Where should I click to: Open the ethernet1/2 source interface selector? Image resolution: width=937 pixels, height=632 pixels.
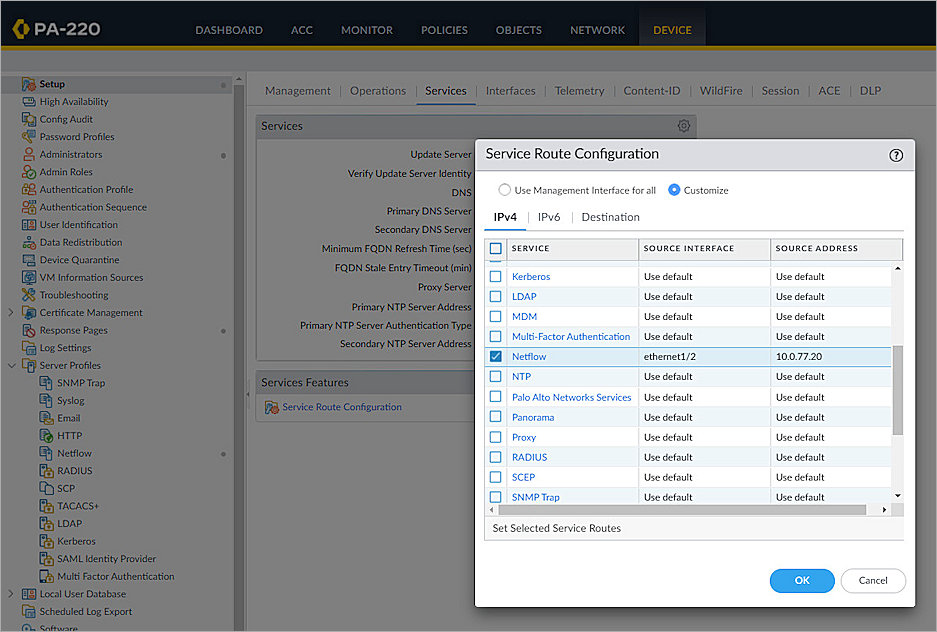click(x=660, y=356)
